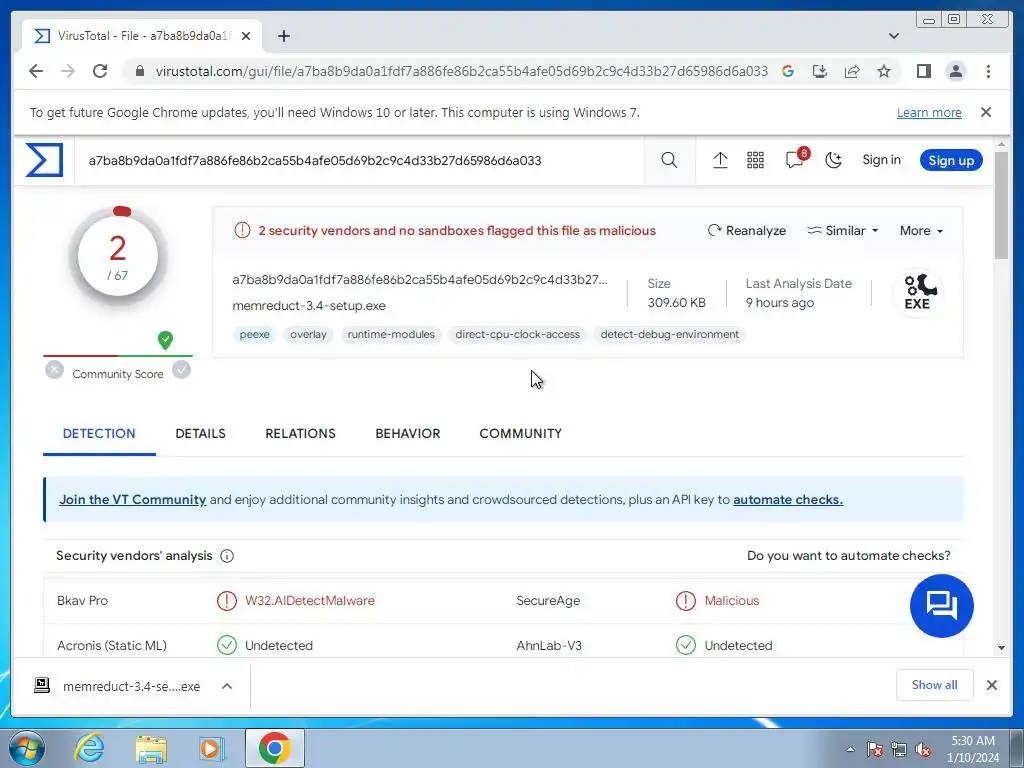
Task: Open the notifications comment icon
Action: click(x=795, y=159)
